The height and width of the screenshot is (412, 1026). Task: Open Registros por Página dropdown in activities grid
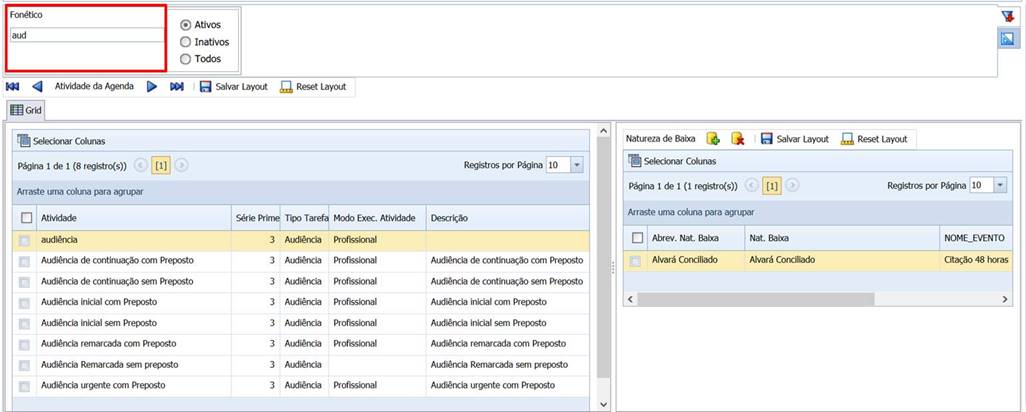click(x=577, y=165)
